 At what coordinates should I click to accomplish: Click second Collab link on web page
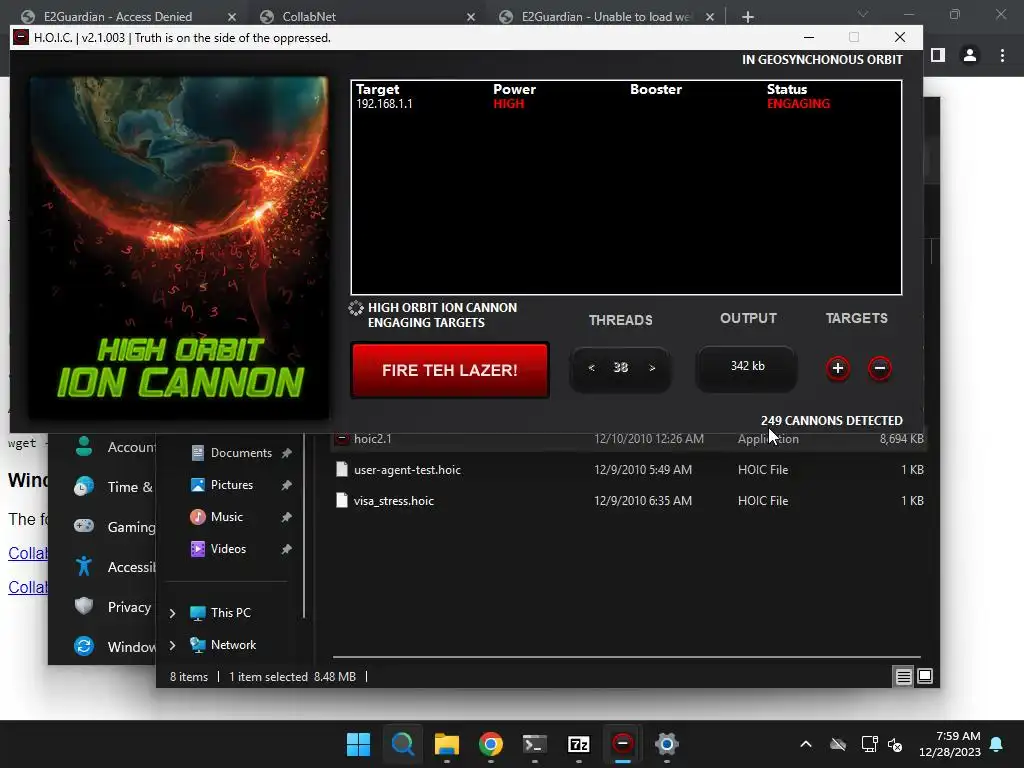(x=27, y=587)
